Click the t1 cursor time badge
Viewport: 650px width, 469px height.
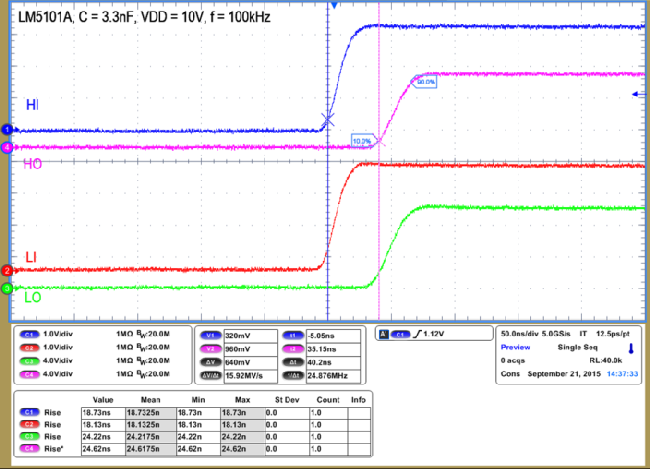tap(293, 335)
